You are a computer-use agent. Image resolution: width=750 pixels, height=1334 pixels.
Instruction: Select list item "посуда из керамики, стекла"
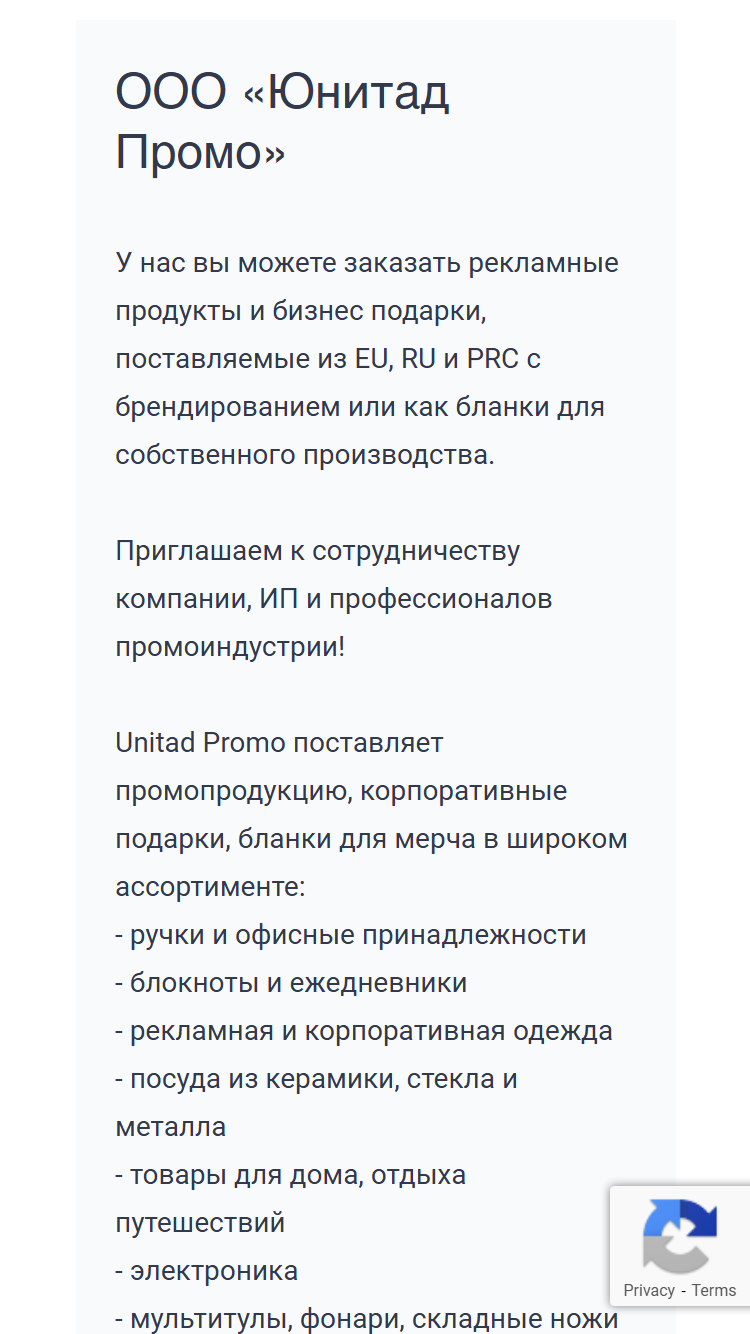tap(316, 1103)
